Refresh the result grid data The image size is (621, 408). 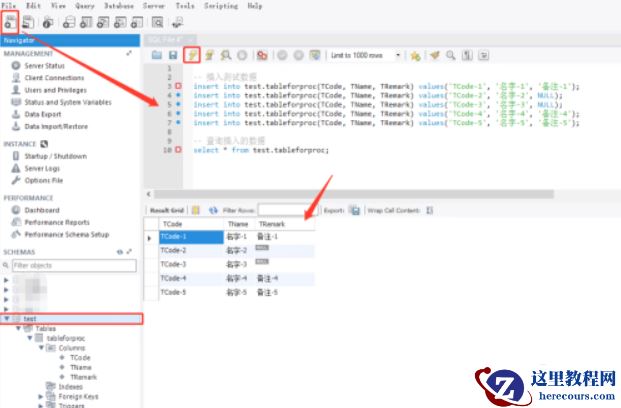click(213, 210)
